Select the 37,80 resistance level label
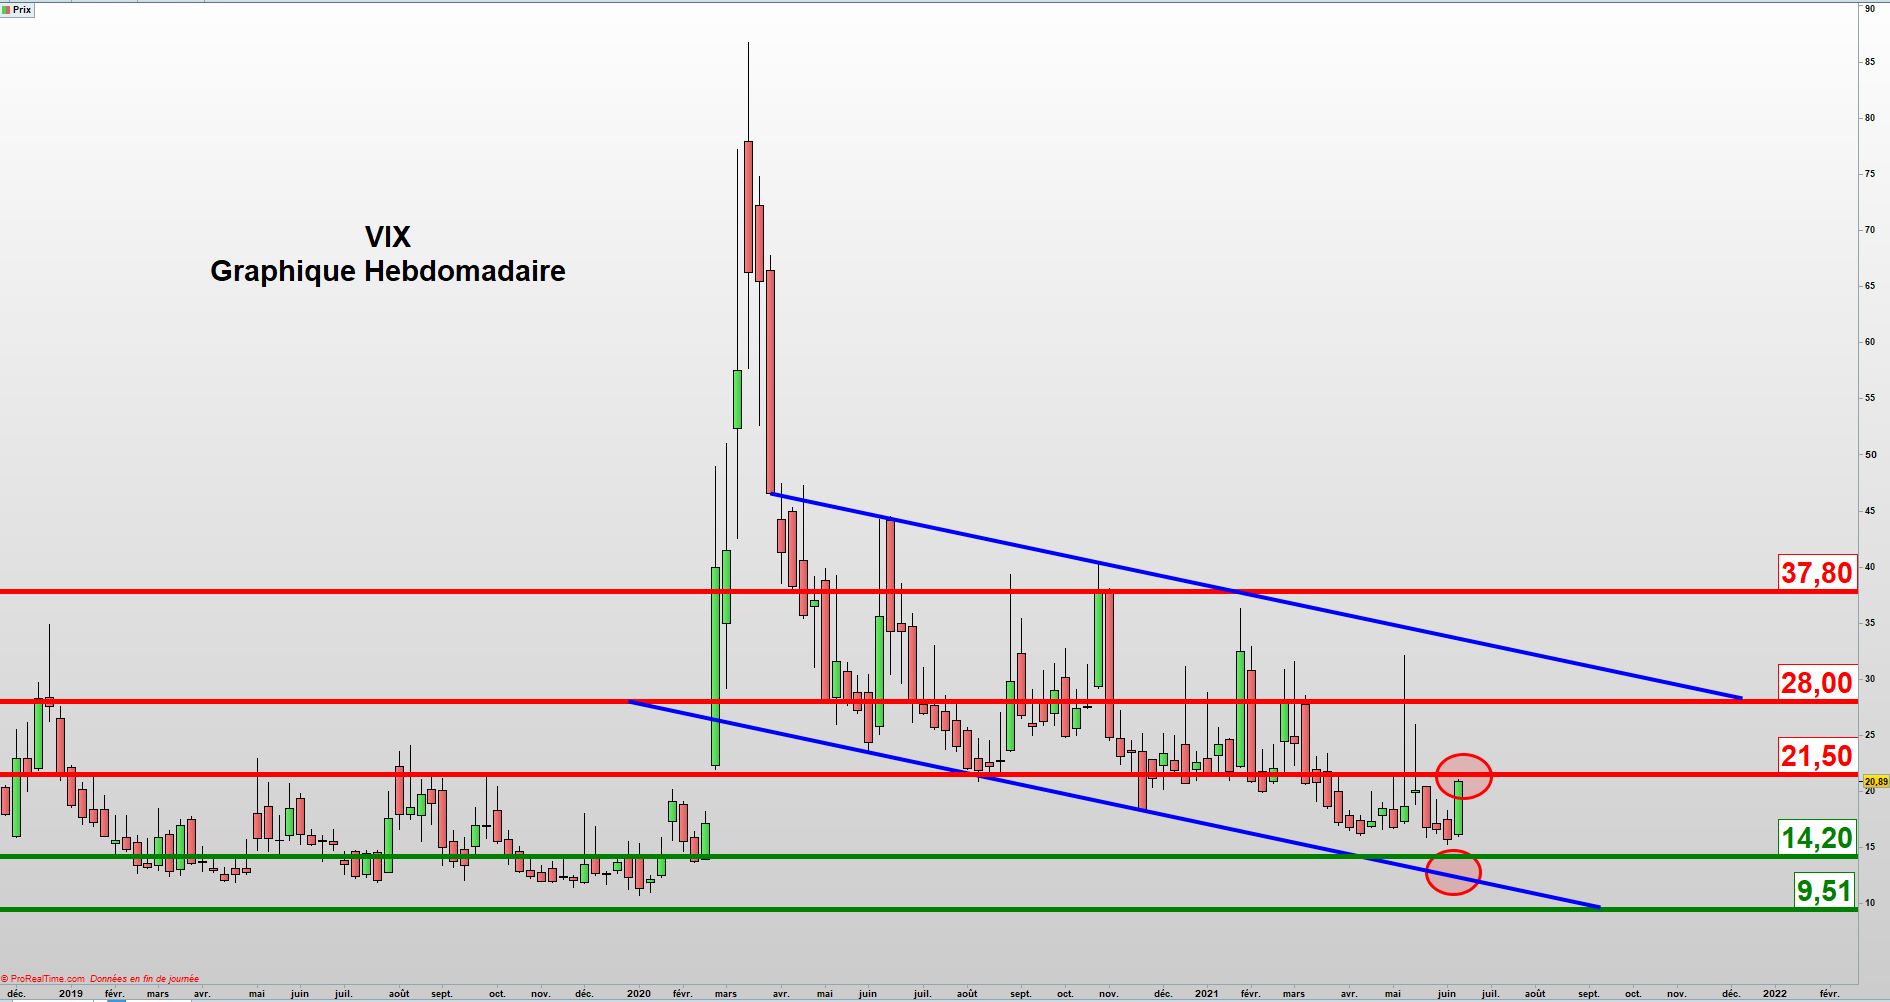 click(1816, 573)
